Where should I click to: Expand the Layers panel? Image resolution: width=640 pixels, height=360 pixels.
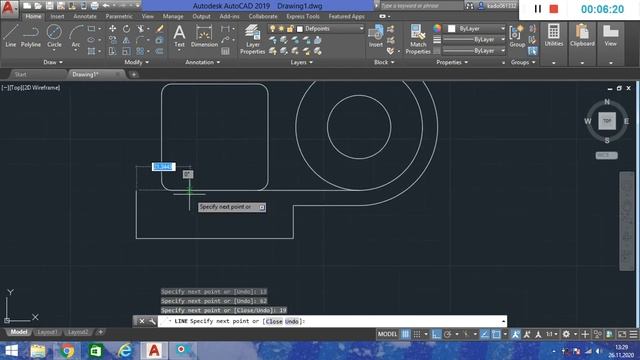point(302,62)
